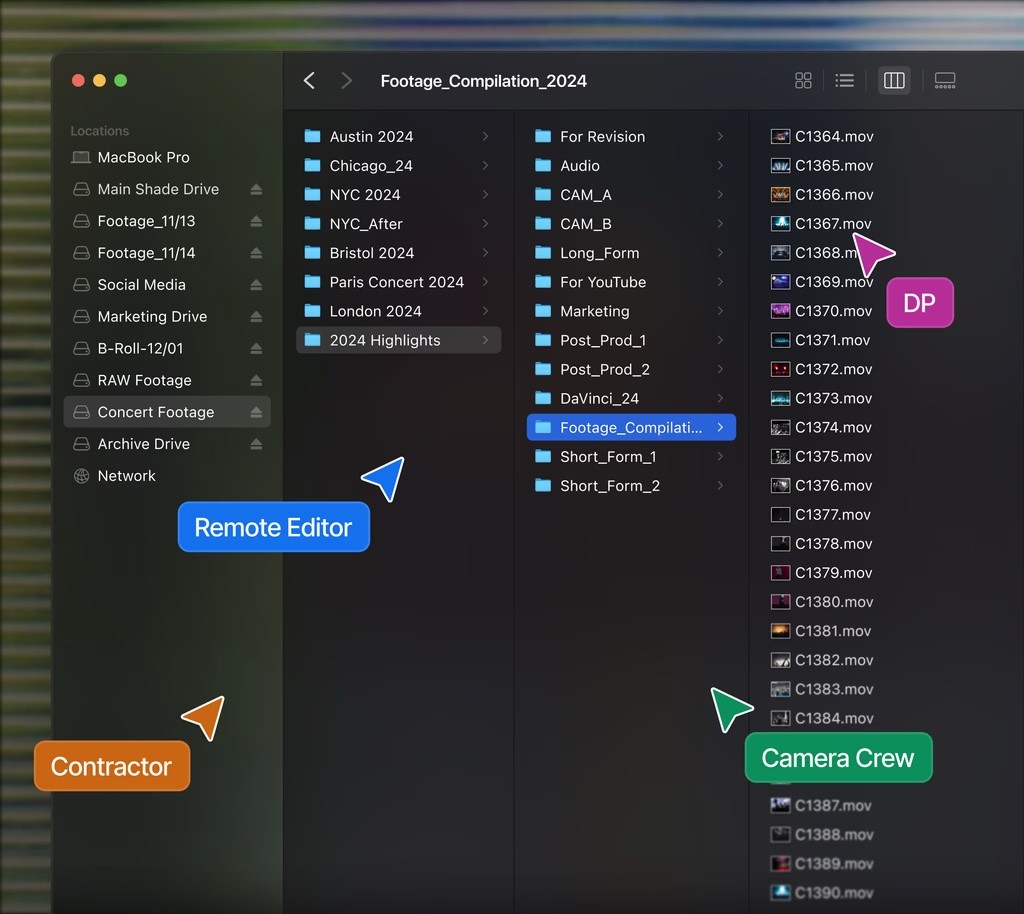The image size is (1024, 914).
Task: Expand Austin 2024 folder chevron
Action: click(x=485, y=136)
